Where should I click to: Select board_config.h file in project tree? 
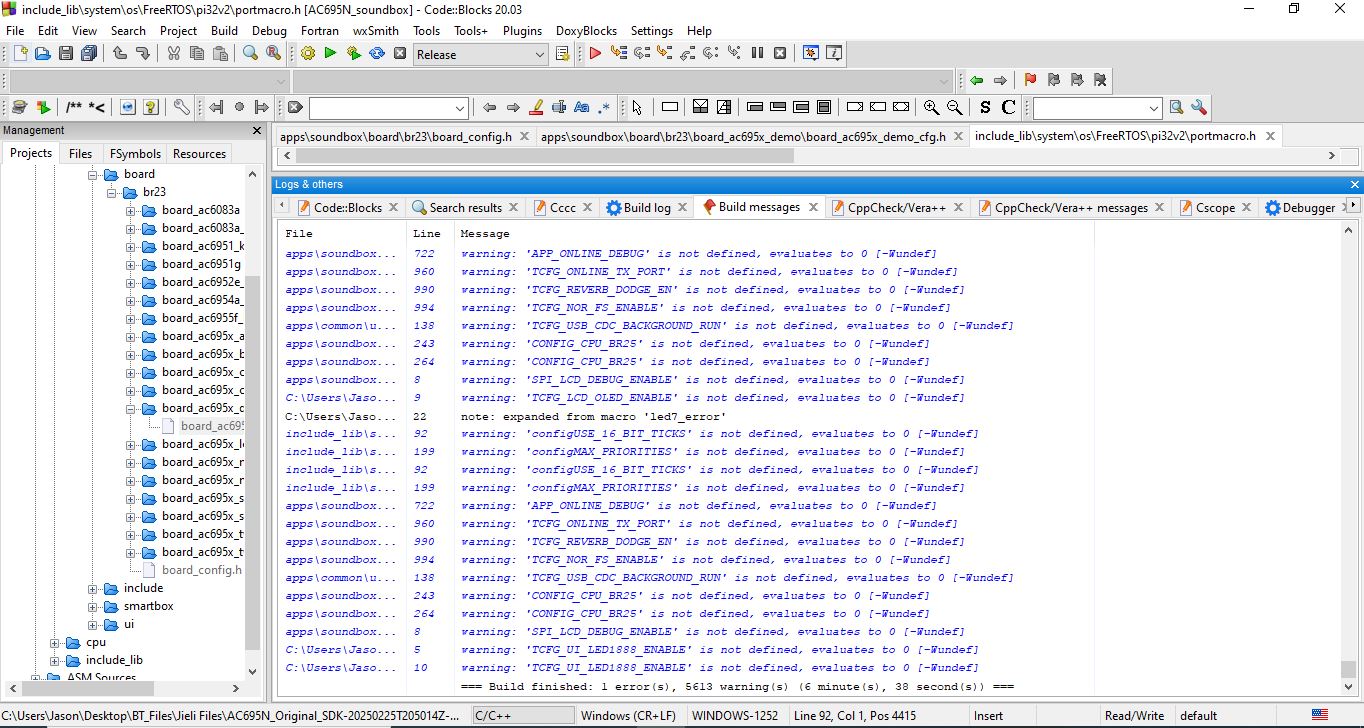201,570
